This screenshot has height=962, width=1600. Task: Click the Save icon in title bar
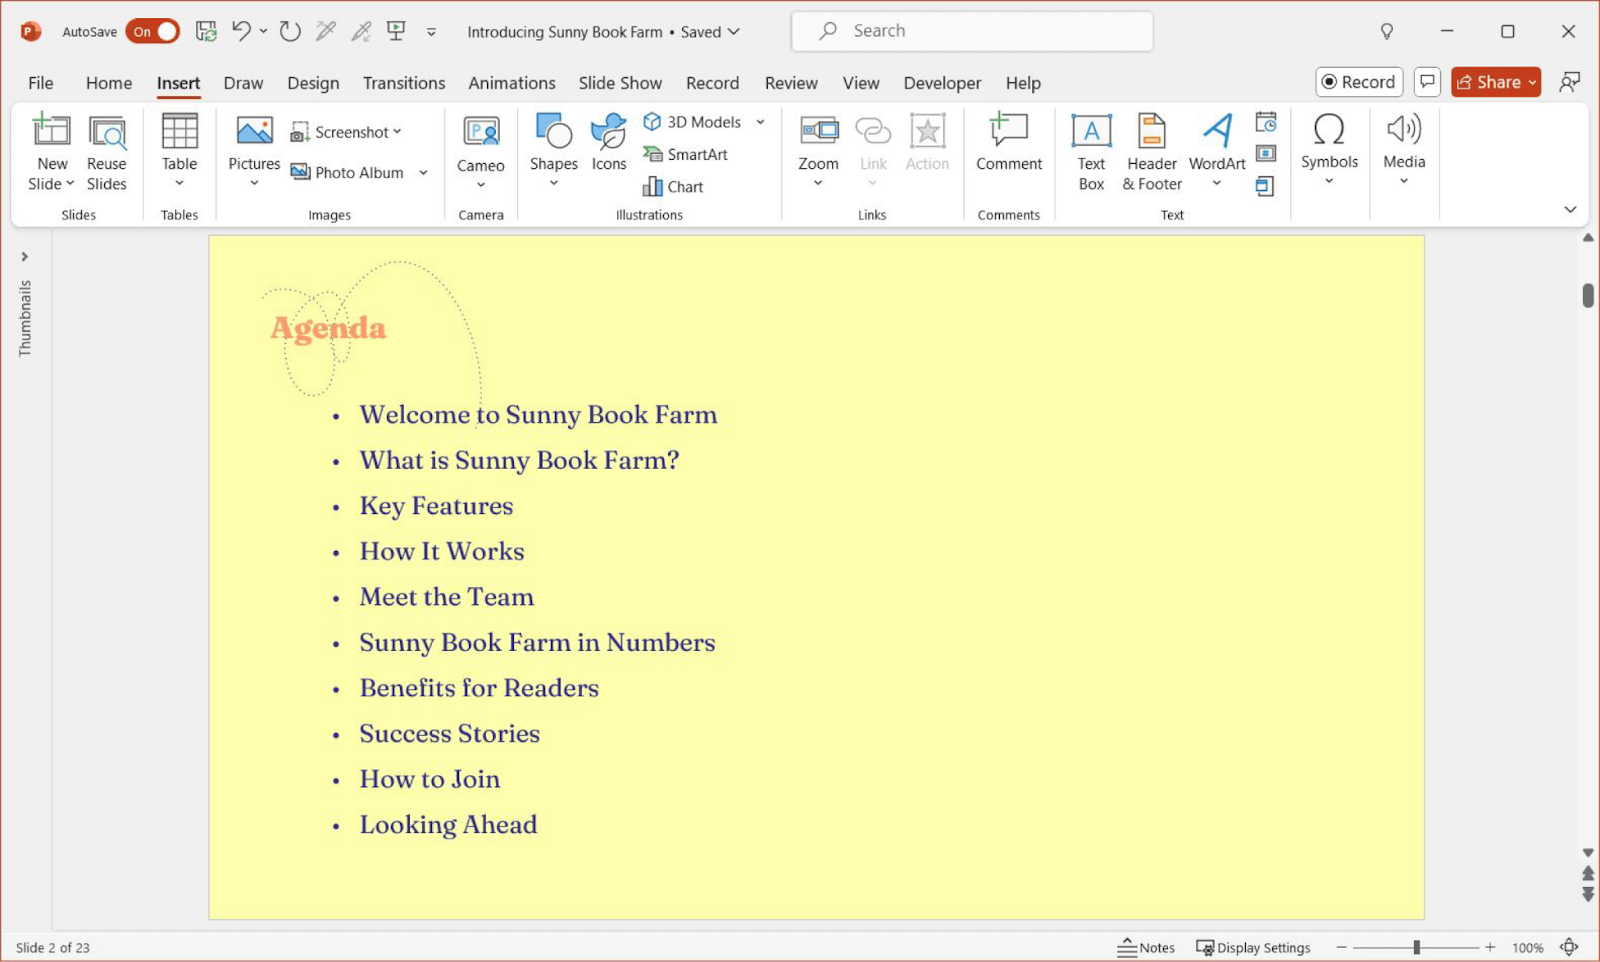tap(206, 31)
